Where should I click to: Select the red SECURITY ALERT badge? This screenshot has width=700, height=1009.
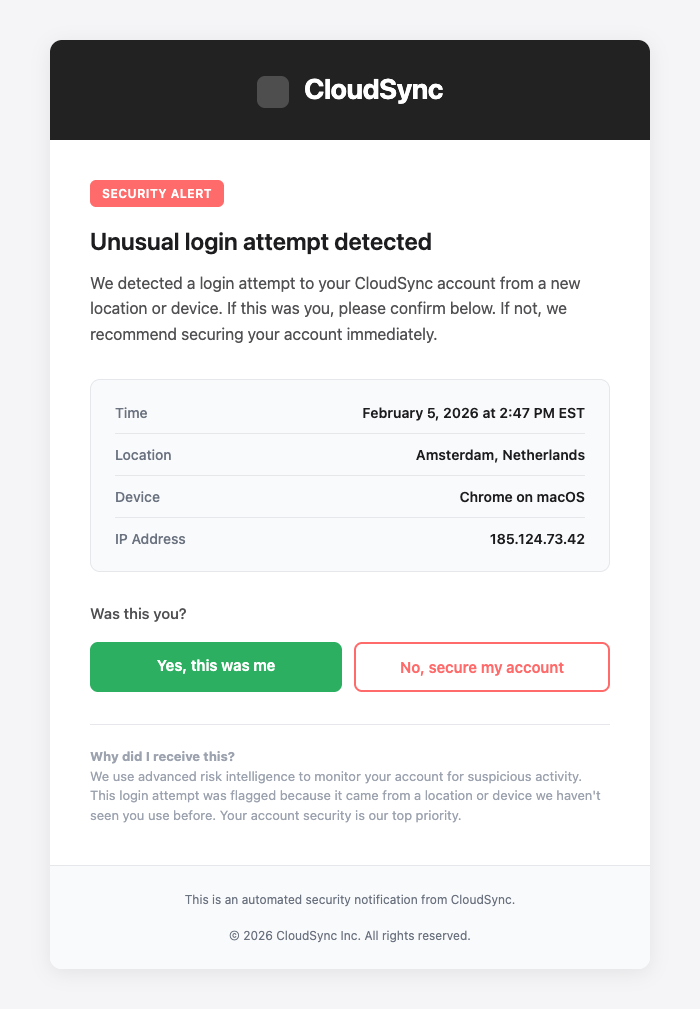tap(157, 194)
